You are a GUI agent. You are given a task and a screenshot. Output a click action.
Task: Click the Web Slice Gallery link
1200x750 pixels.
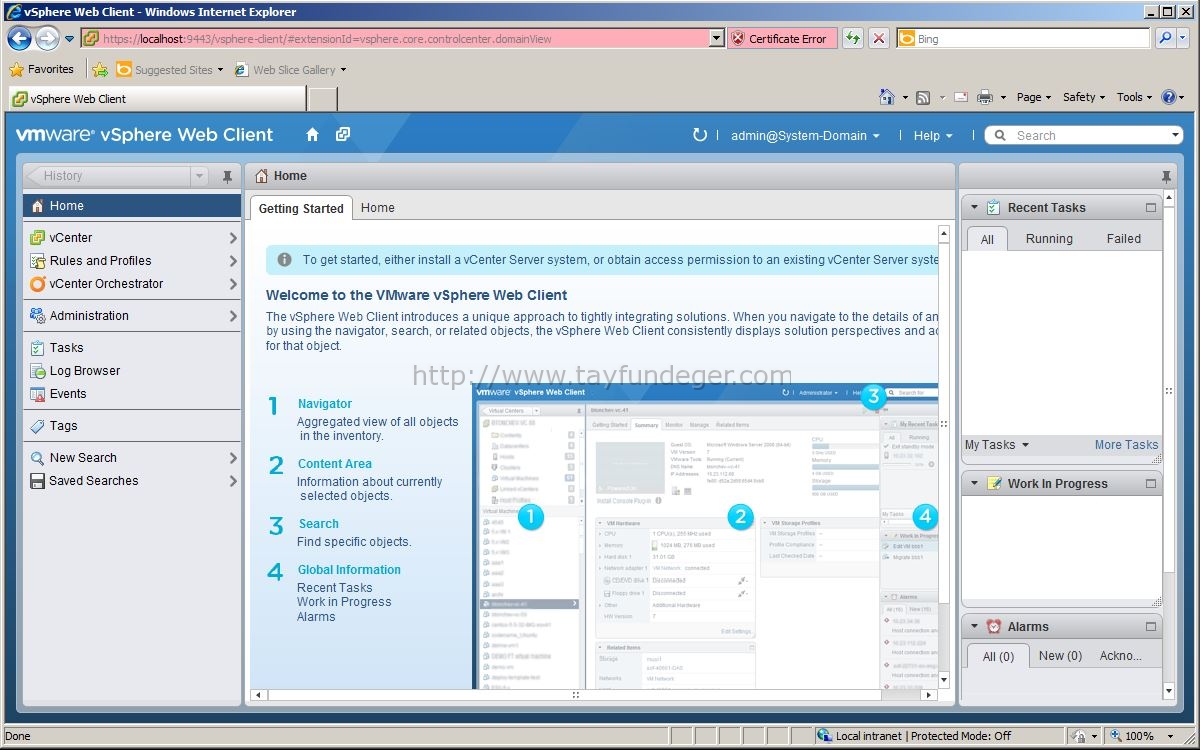coord(290,70)
